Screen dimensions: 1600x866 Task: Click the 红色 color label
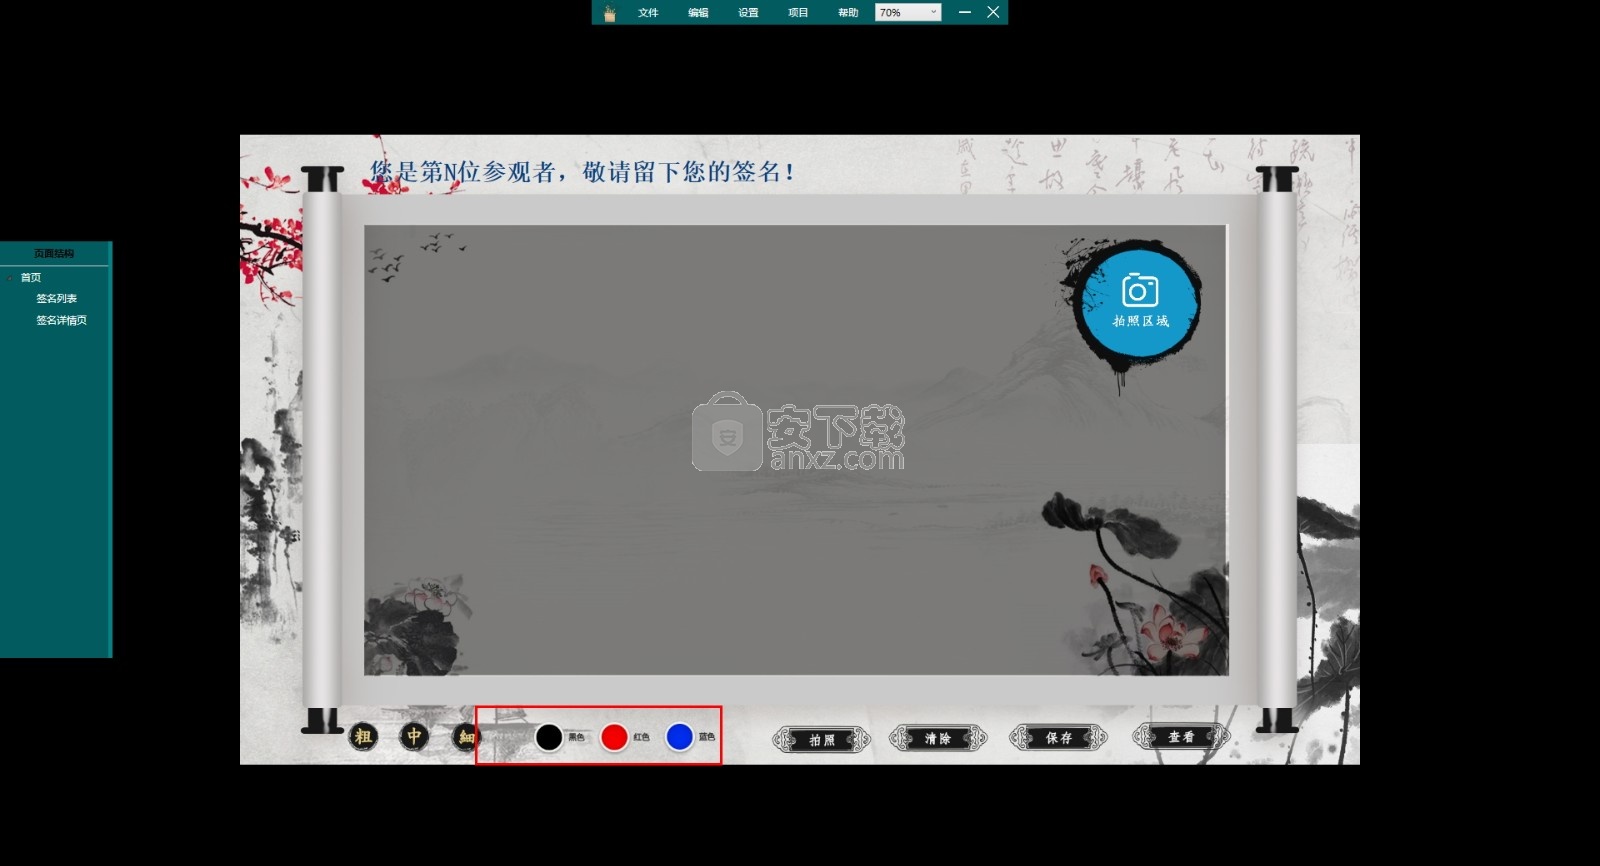(x=641, y=737)
